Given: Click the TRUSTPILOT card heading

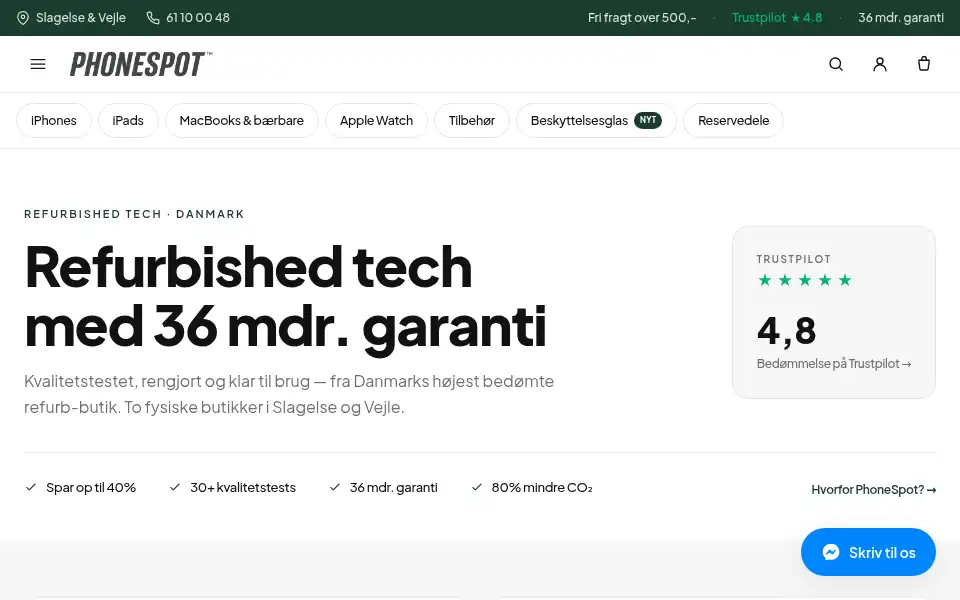Looking at the screenshot, I should click(793, 259).
